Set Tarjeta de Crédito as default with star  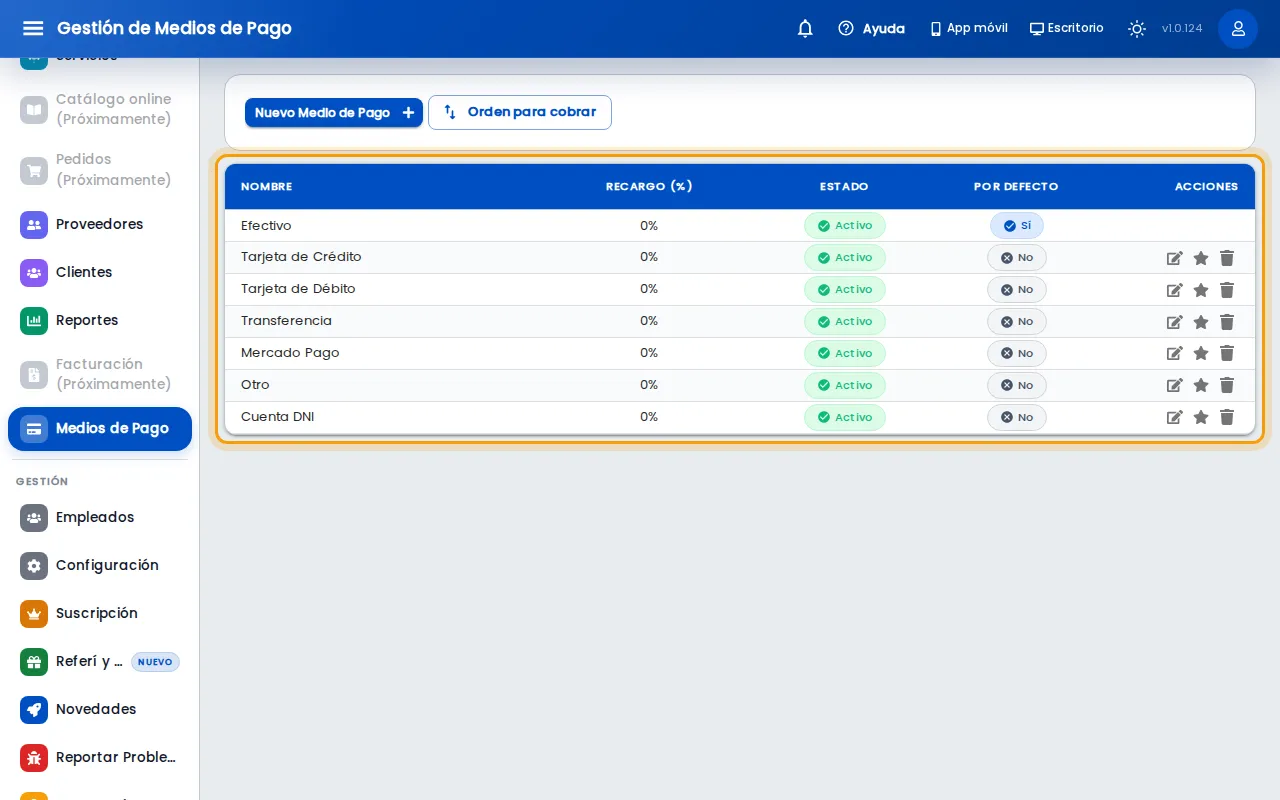(x=1201, y=258)
